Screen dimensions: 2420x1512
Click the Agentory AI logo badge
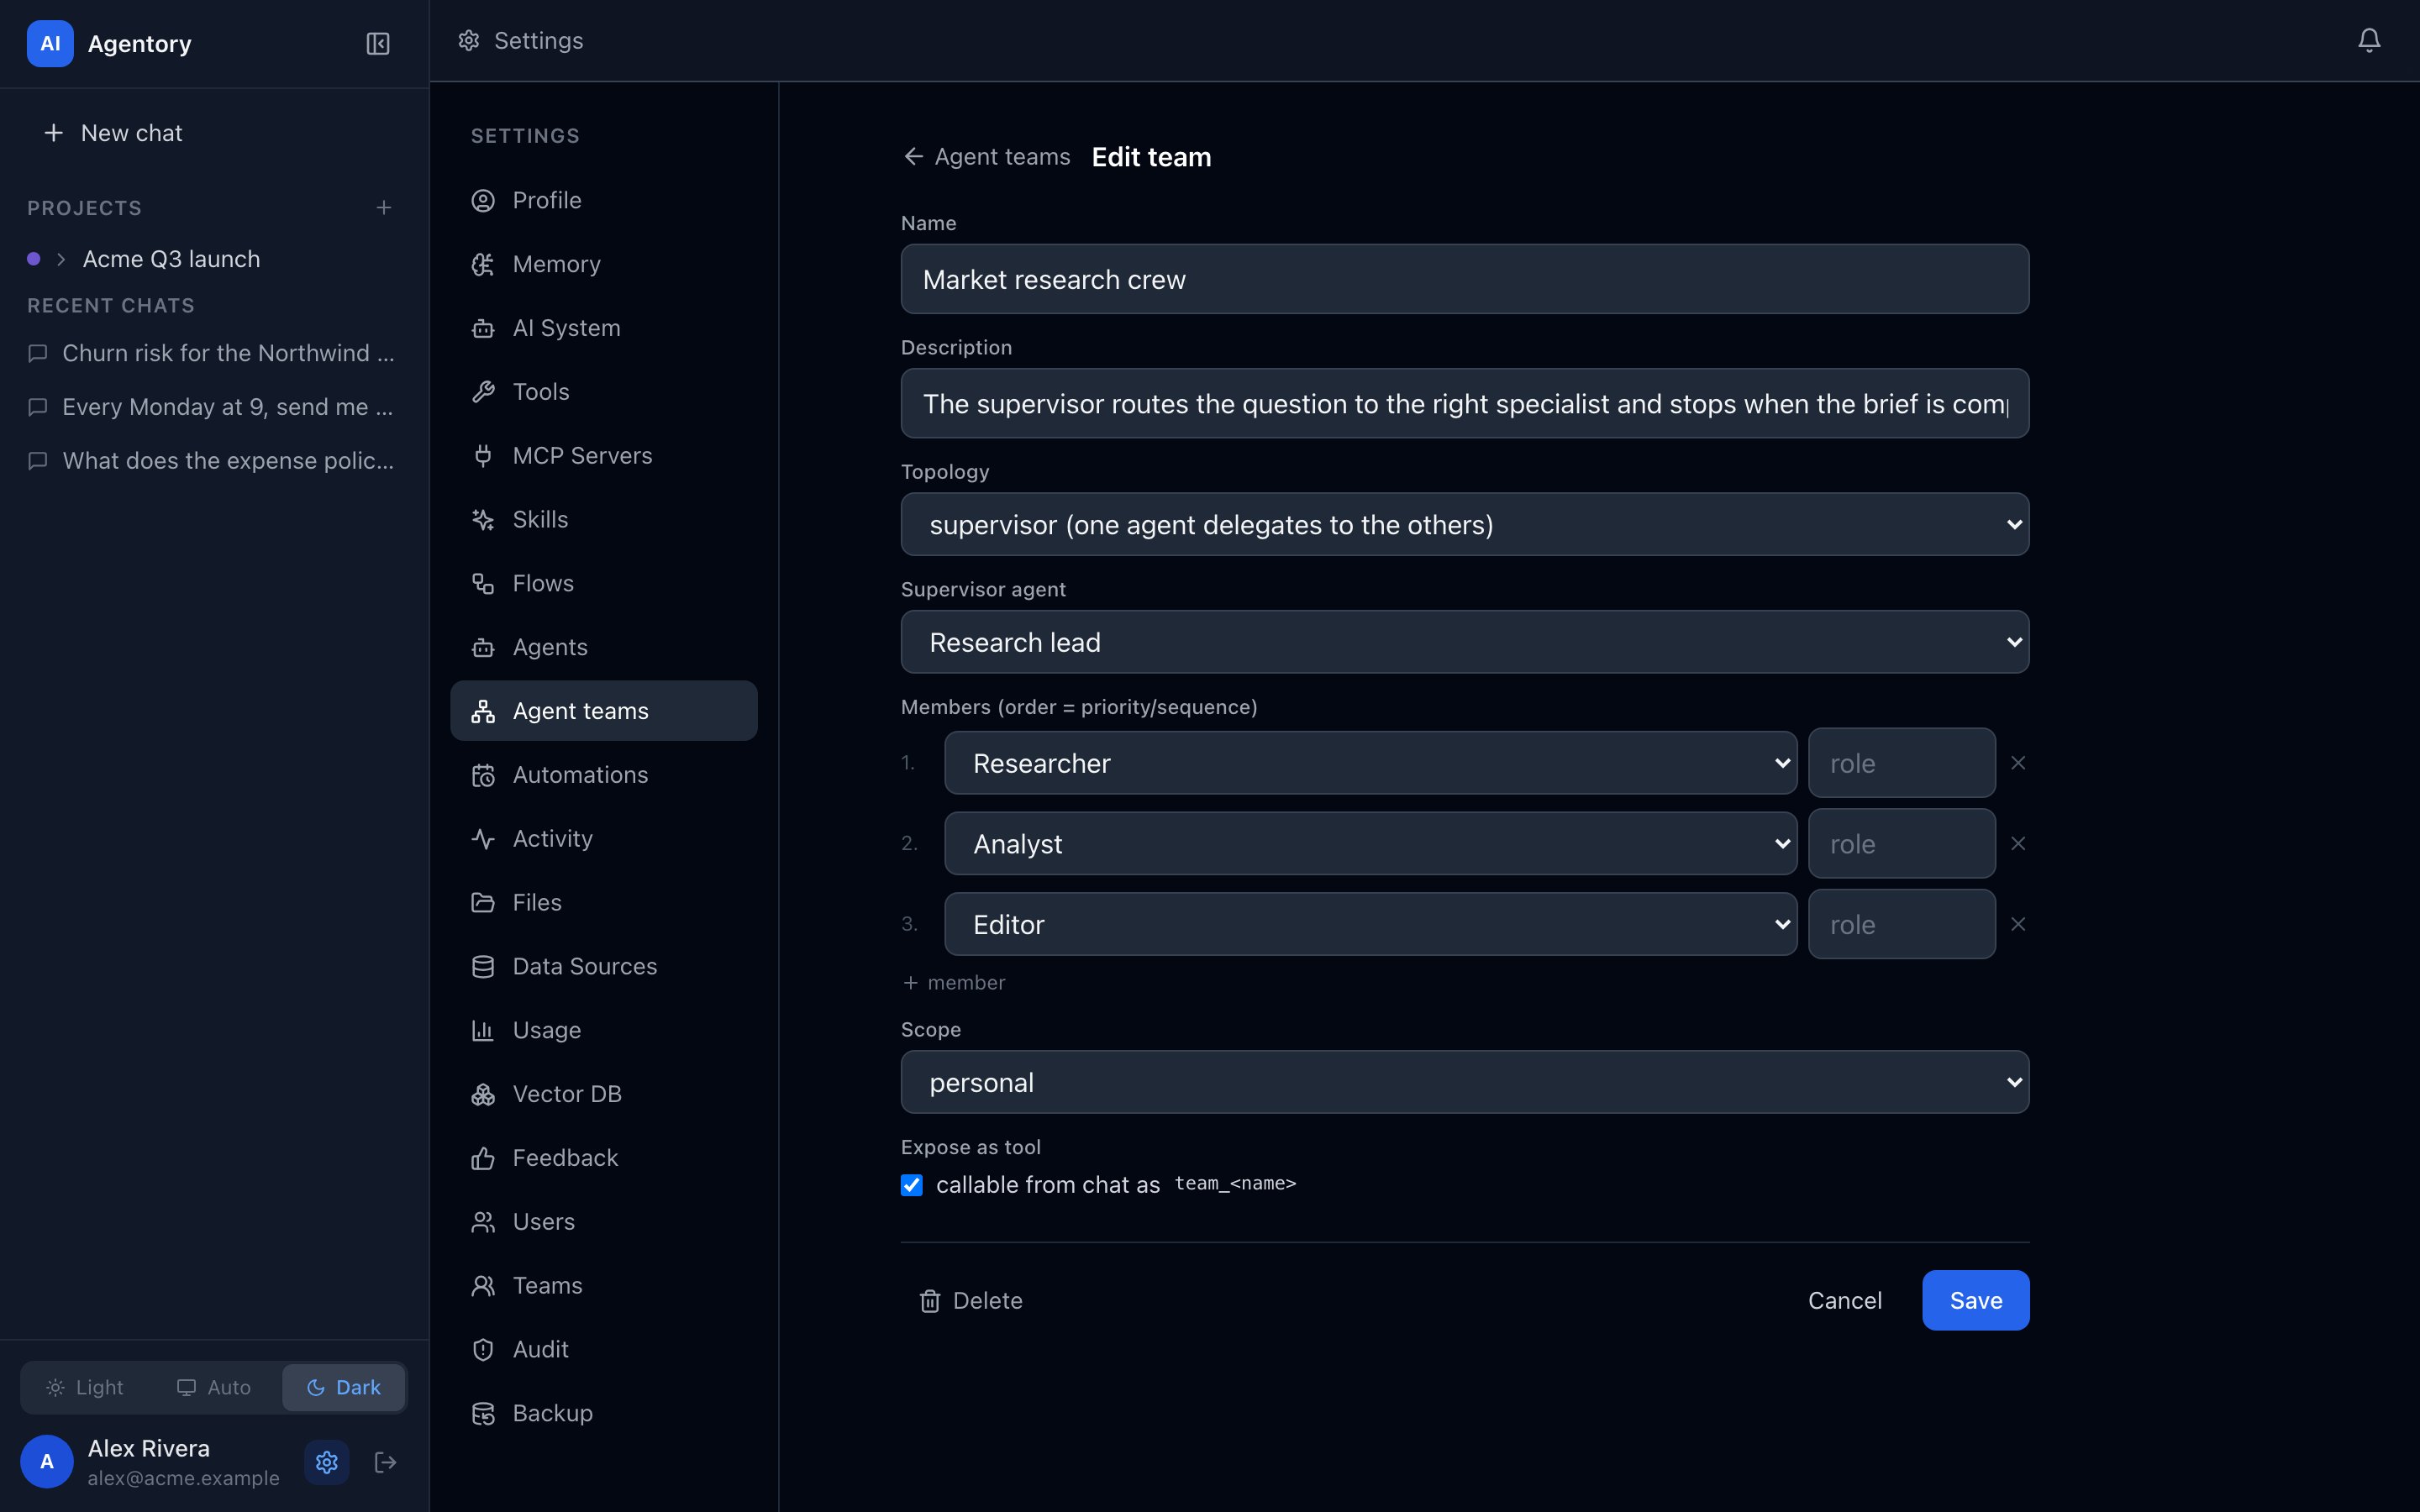pyautogui.click(x=50, y=44)
